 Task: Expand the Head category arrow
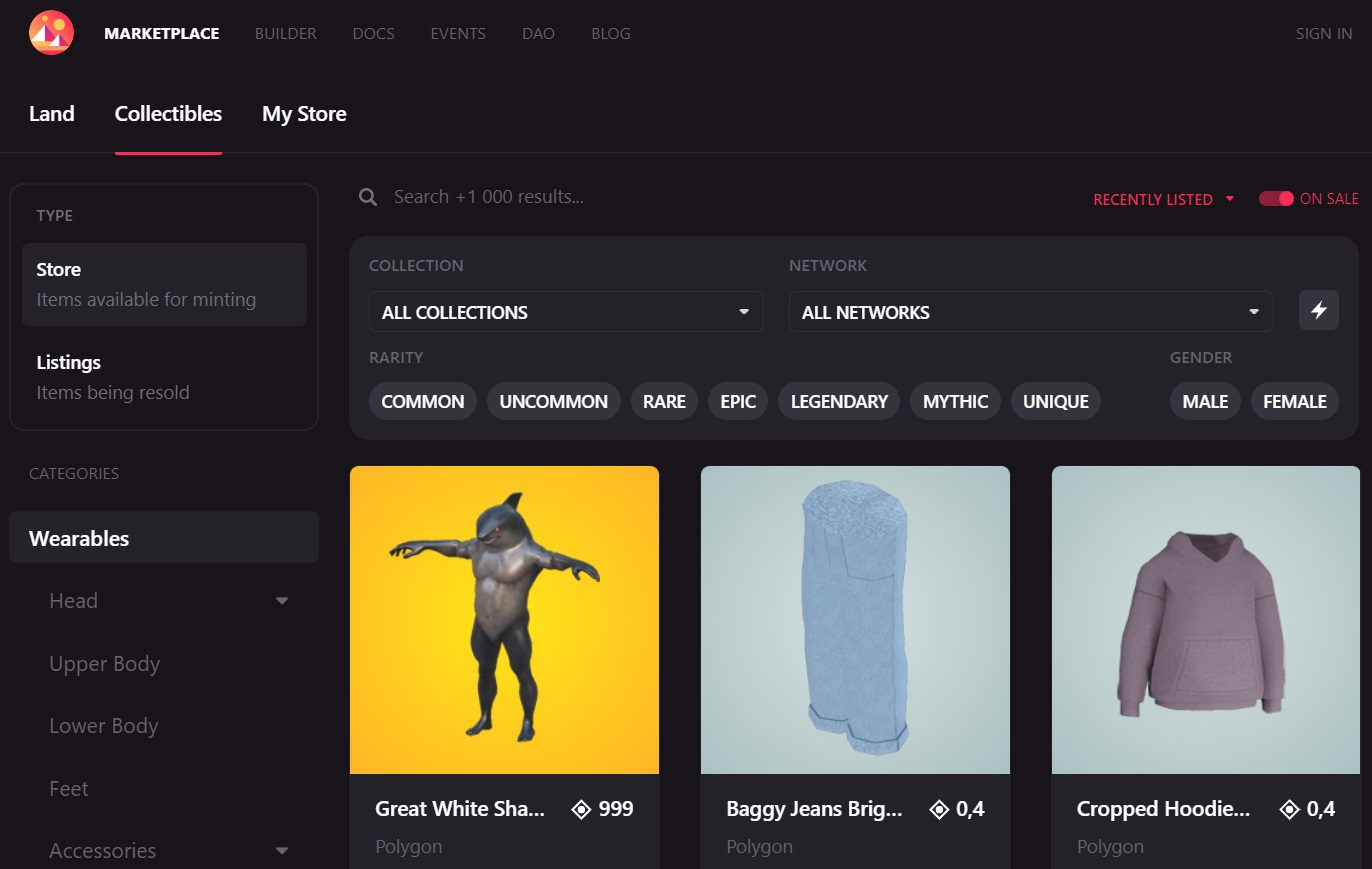[282, 601]
